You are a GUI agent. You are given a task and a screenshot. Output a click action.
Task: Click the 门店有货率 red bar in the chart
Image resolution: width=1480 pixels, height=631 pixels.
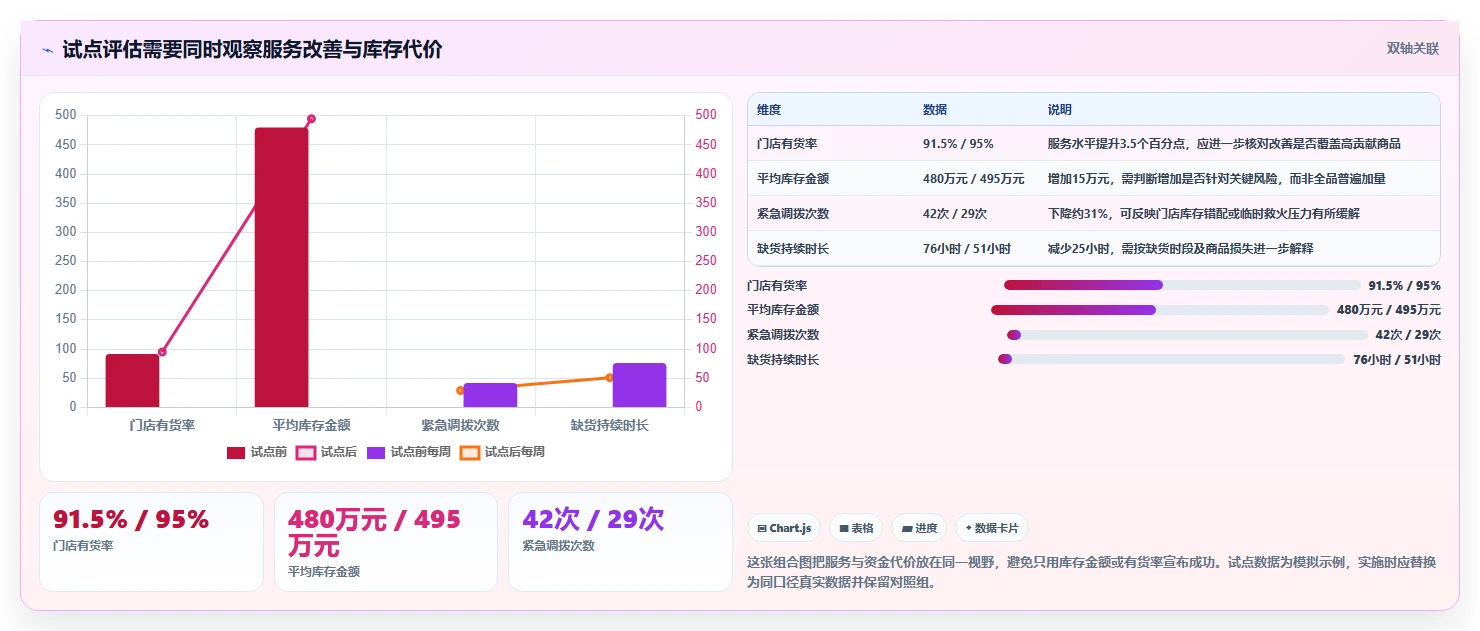[132, 380]
